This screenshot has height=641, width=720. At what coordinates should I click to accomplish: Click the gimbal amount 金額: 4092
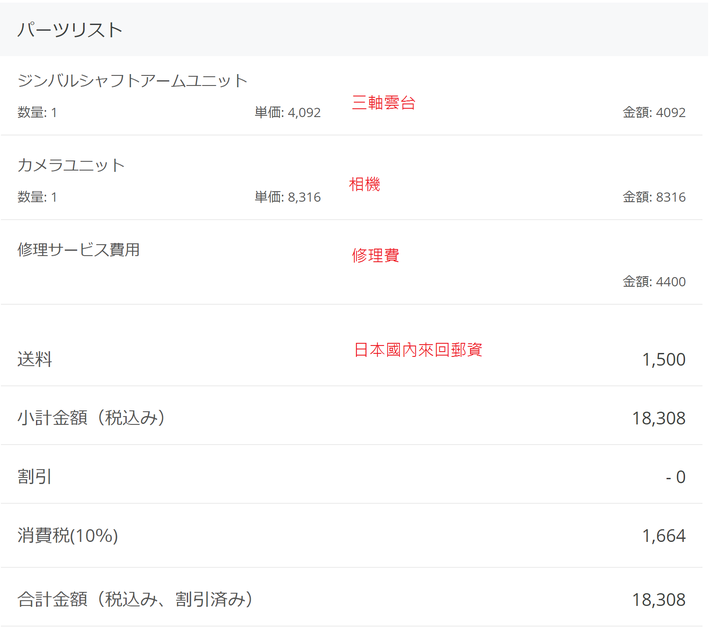tap(654, 112)
